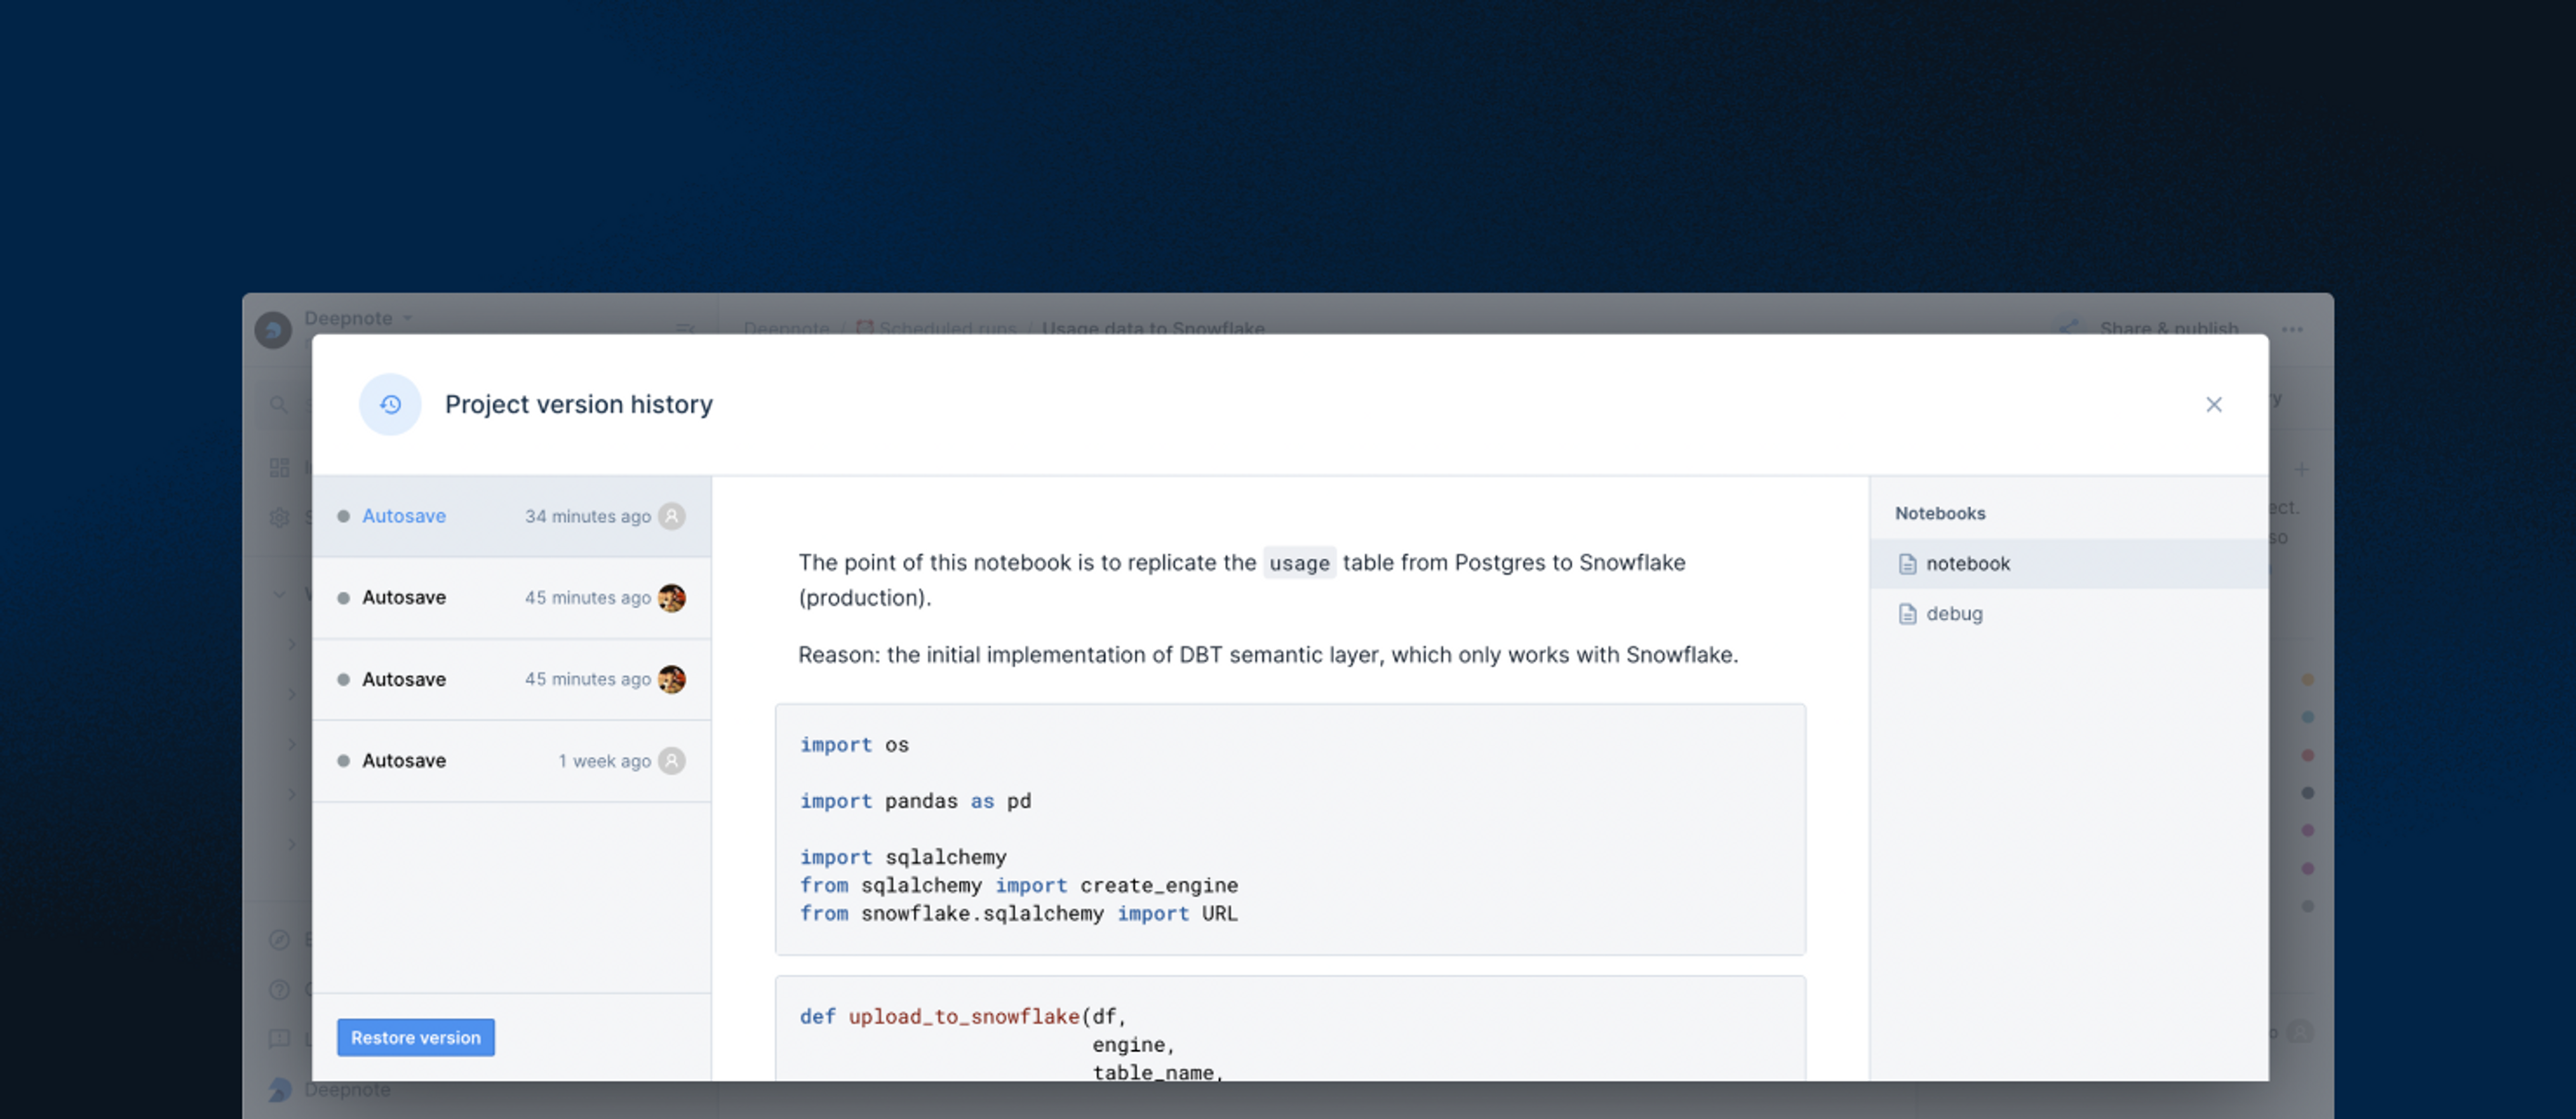
Task: Click the avatar on the 34 minutes ago autosave
Action: [672, 516]
